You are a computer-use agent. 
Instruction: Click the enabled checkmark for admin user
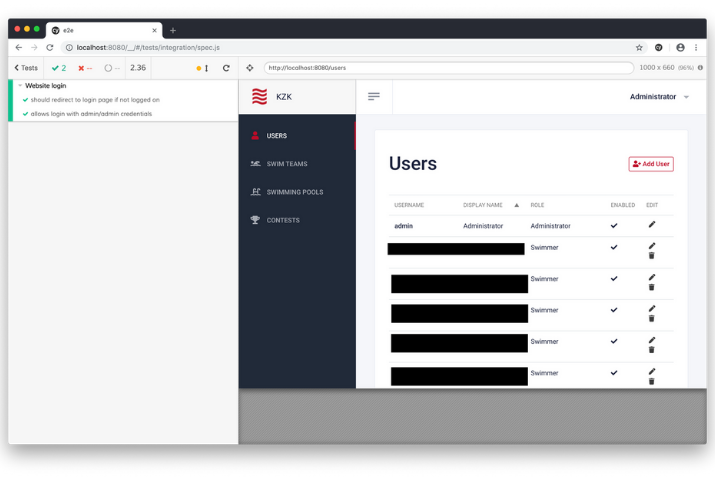click(614, 225)
